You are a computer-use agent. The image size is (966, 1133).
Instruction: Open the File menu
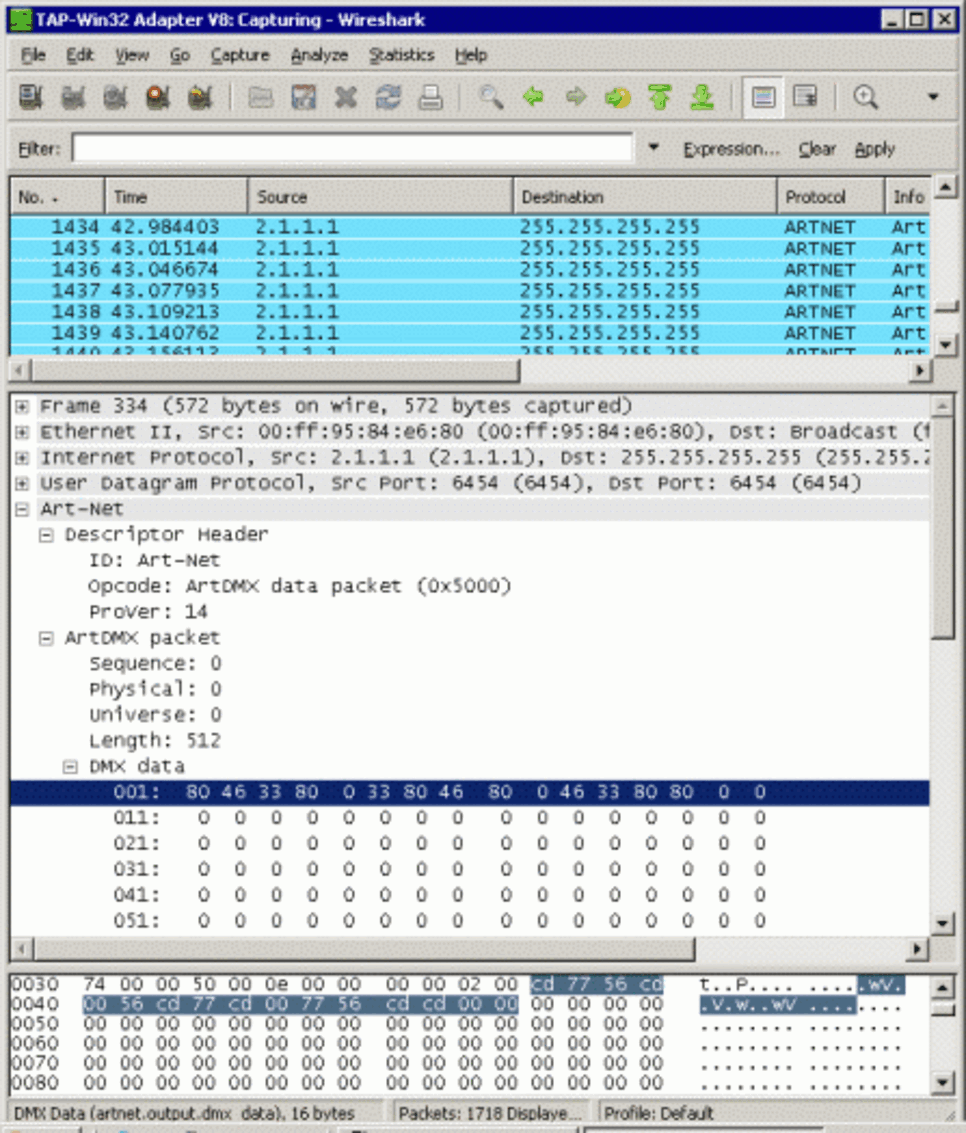(33, 55)
